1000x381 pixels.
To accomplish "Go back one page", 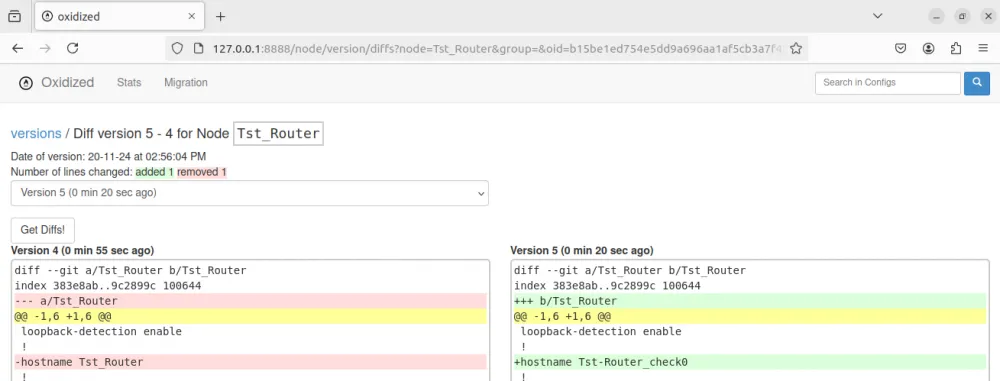I will (18, 49).
